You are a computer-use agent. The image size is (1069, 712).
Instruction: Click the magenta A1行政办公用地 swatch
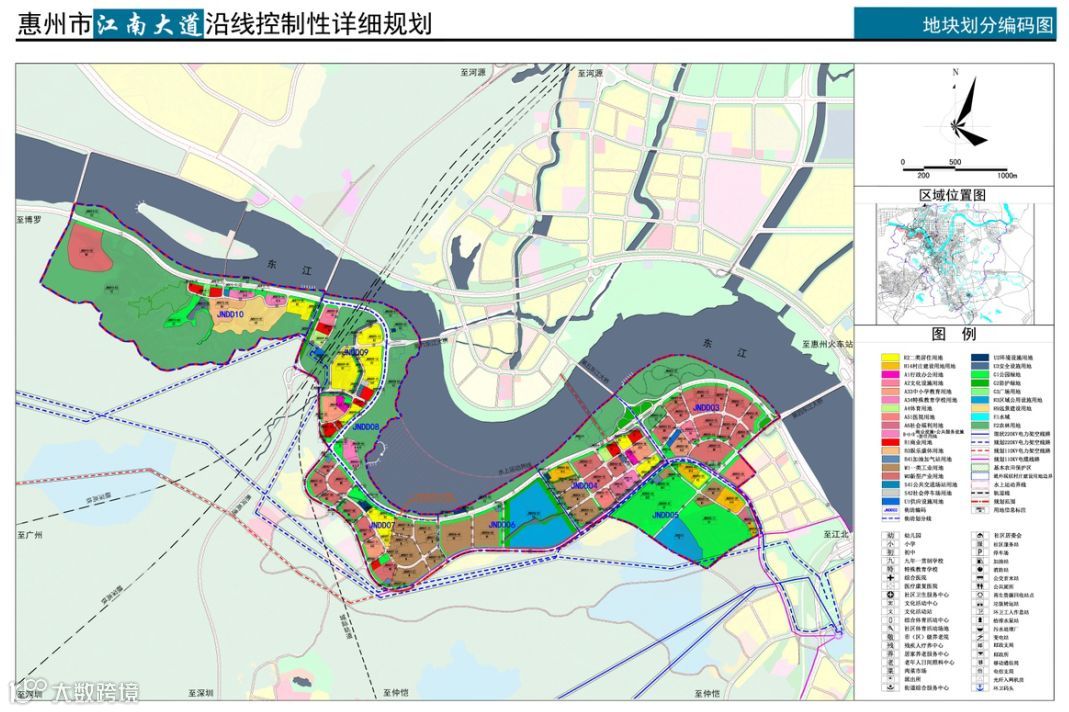tap(890, 374)
